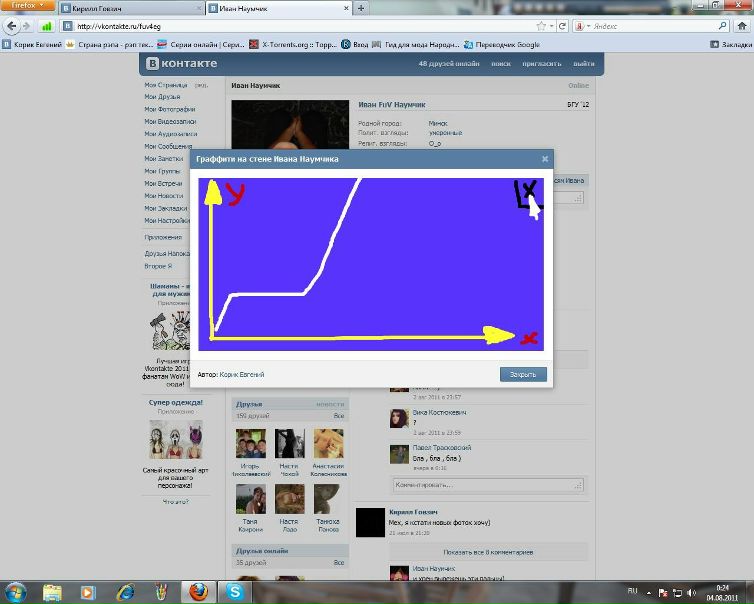Open new tab with plus button
The height and width of the screenshot is (604, 754).
pos(360,8)
